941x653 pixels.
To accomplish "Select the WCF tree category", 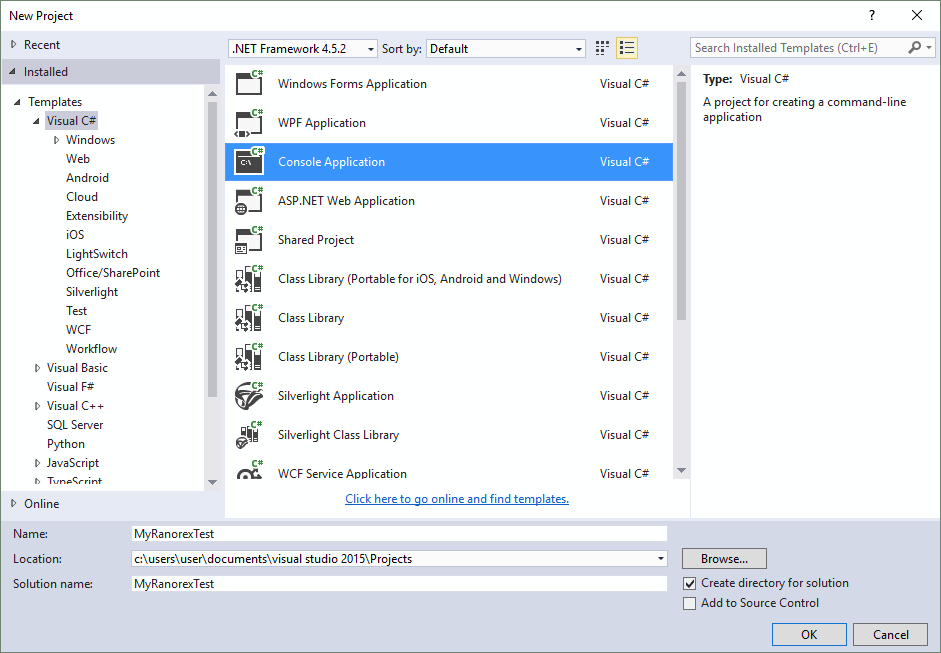I will click(x=79, y=330).
